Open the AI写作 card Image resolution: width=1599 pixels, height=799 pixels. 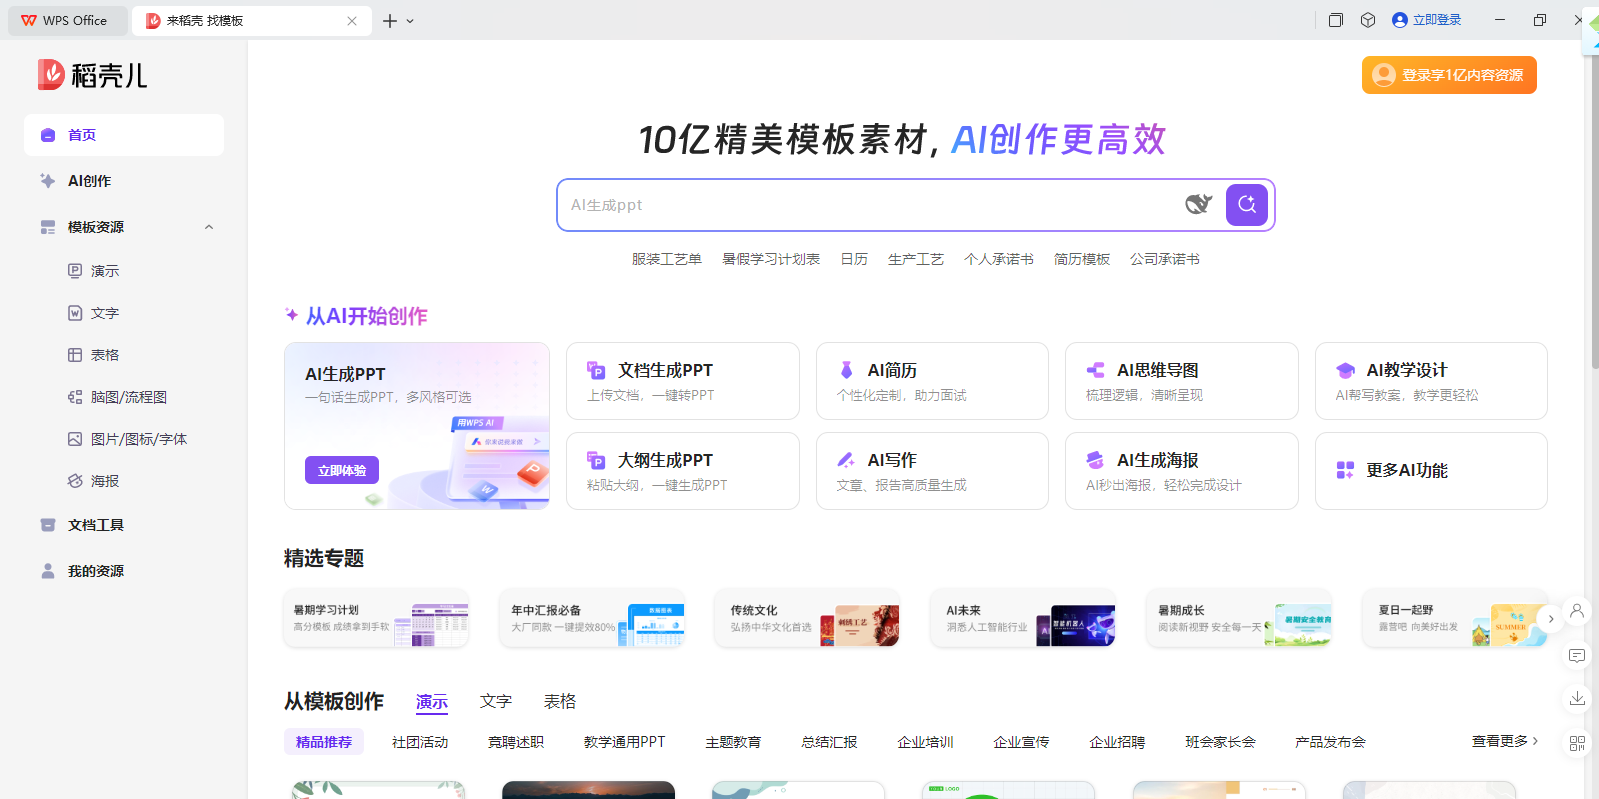[932, 471]
